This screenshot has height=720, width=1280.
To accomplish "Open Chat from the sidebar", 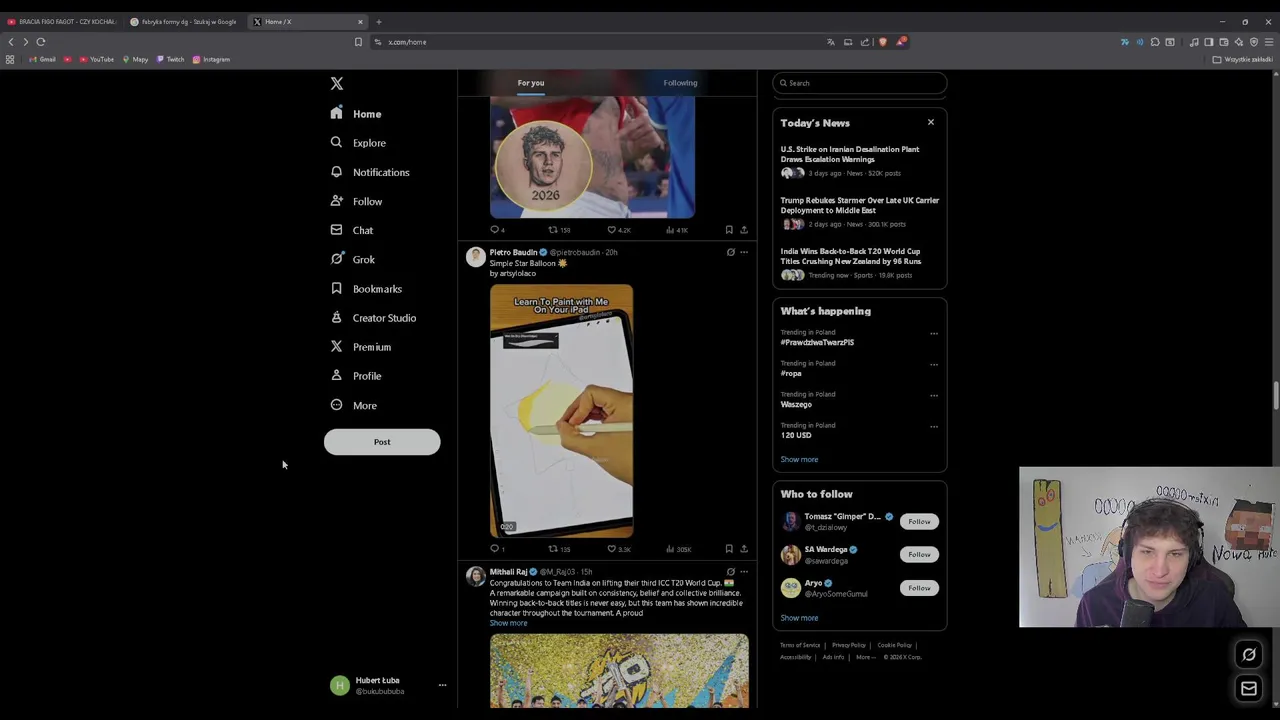I will click(352, 230).
